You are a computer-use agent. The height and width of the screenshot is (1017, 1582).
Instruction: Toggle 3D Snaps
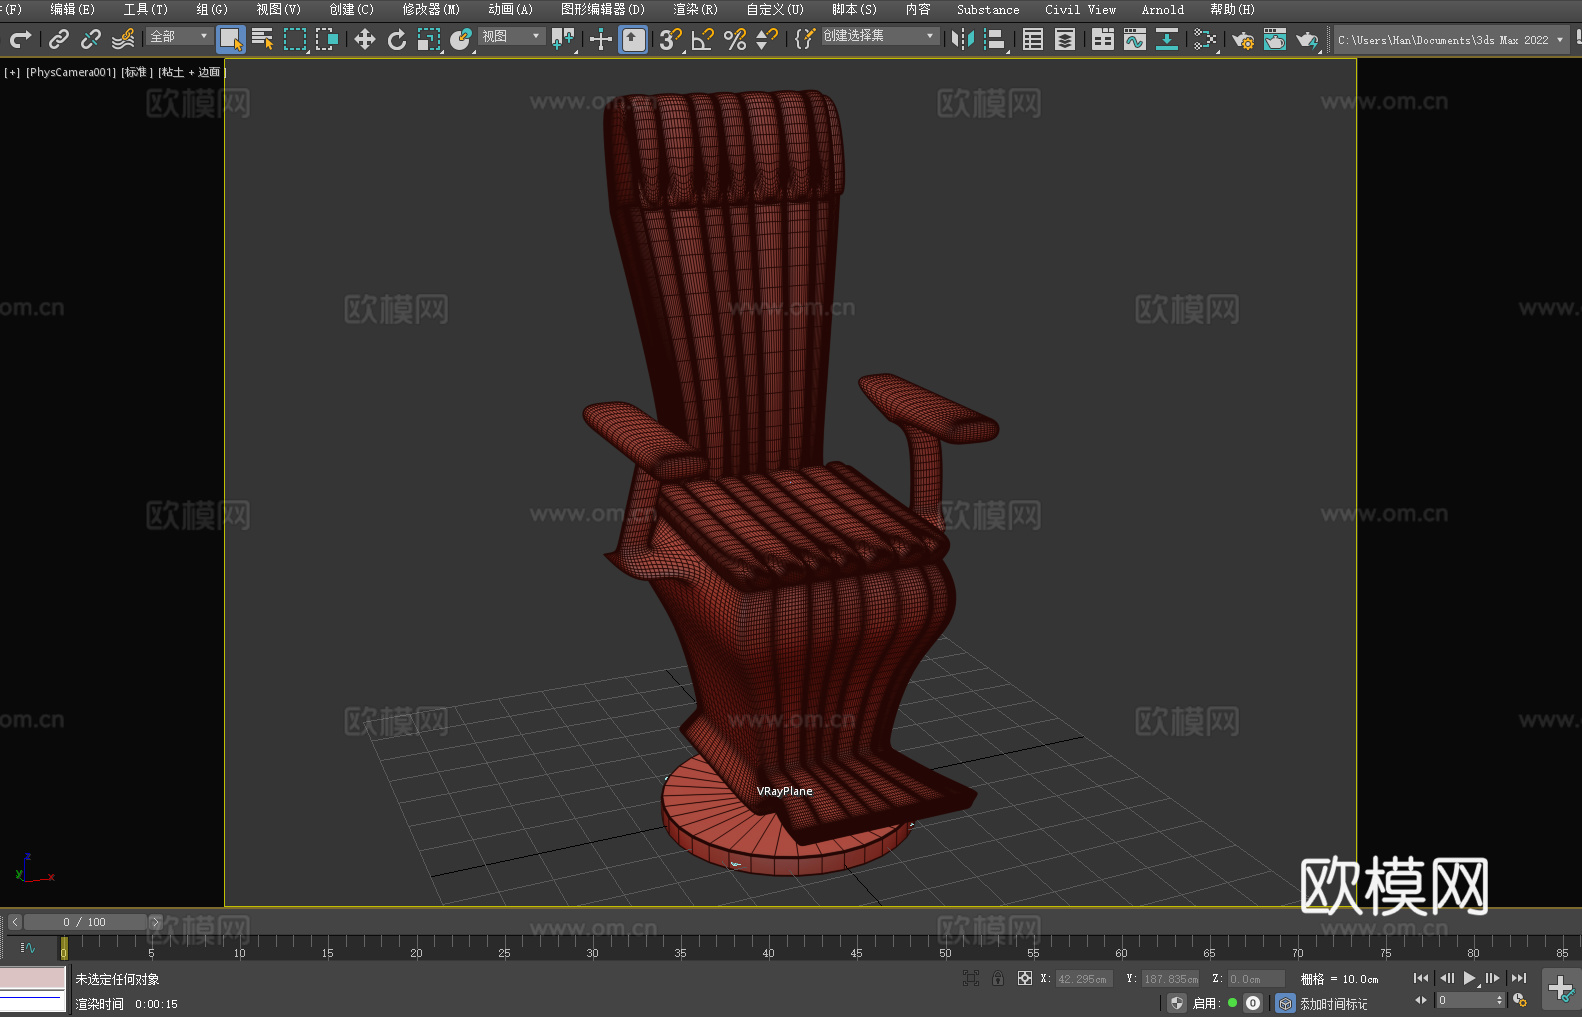[x=671, y=39]
